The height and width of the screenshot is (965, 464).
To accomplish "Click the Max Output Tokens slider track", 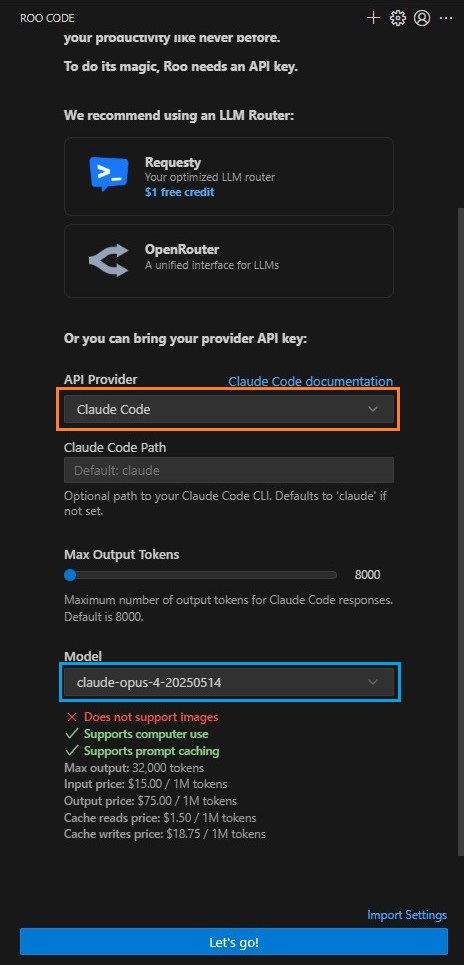I will [x=201, y=575].
